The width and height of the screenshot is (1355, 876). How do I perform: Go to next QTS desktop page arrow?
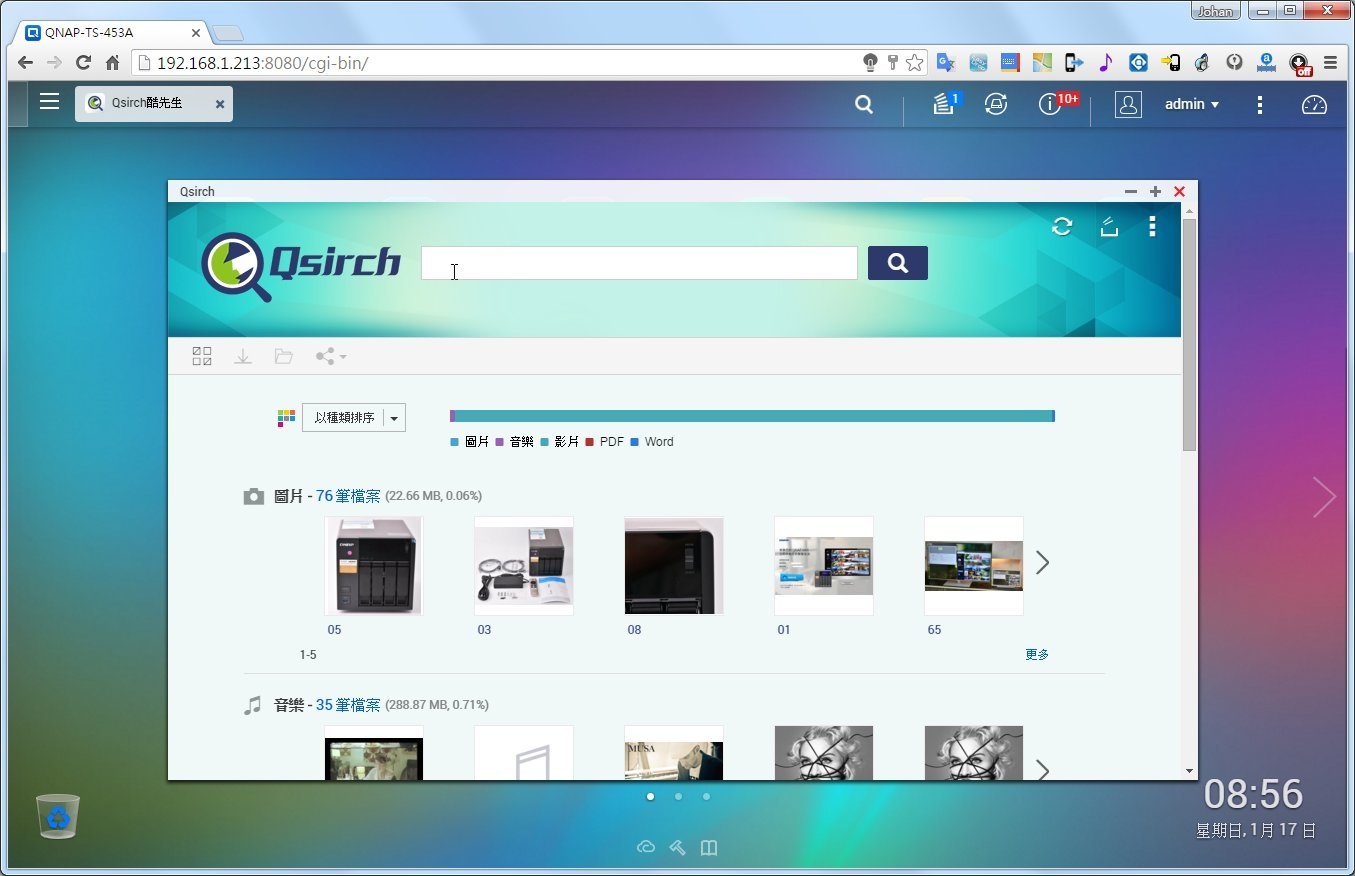[1324, 497]
